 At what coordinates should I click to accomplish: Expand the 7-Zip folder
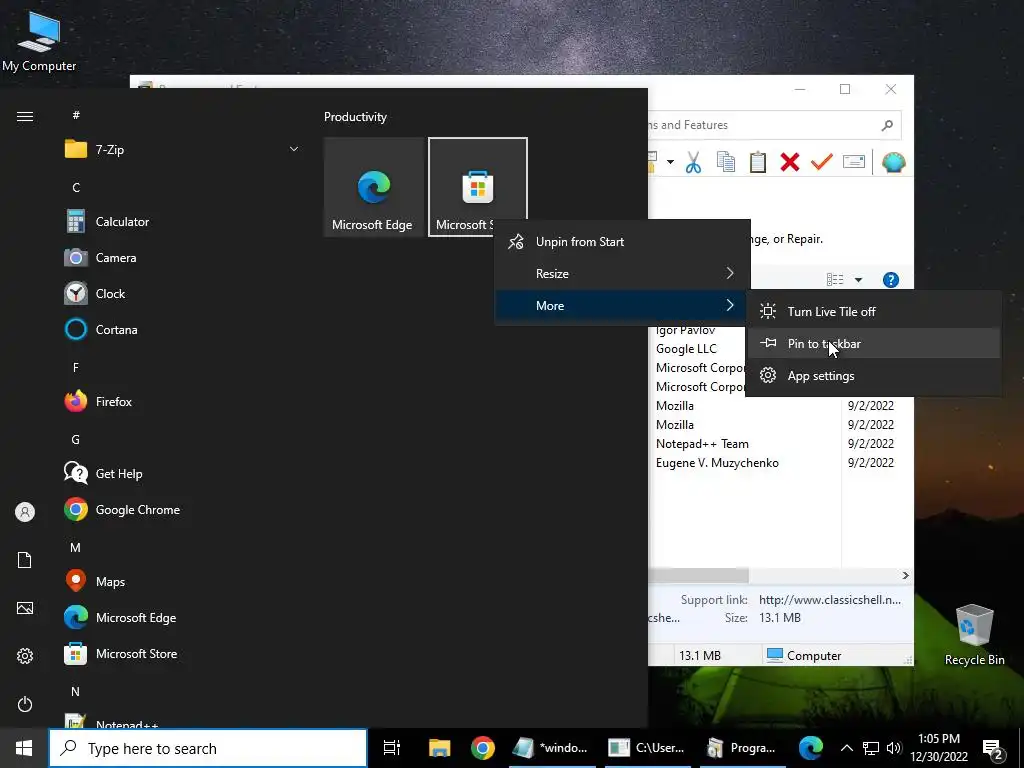click(x=293, y=150)
